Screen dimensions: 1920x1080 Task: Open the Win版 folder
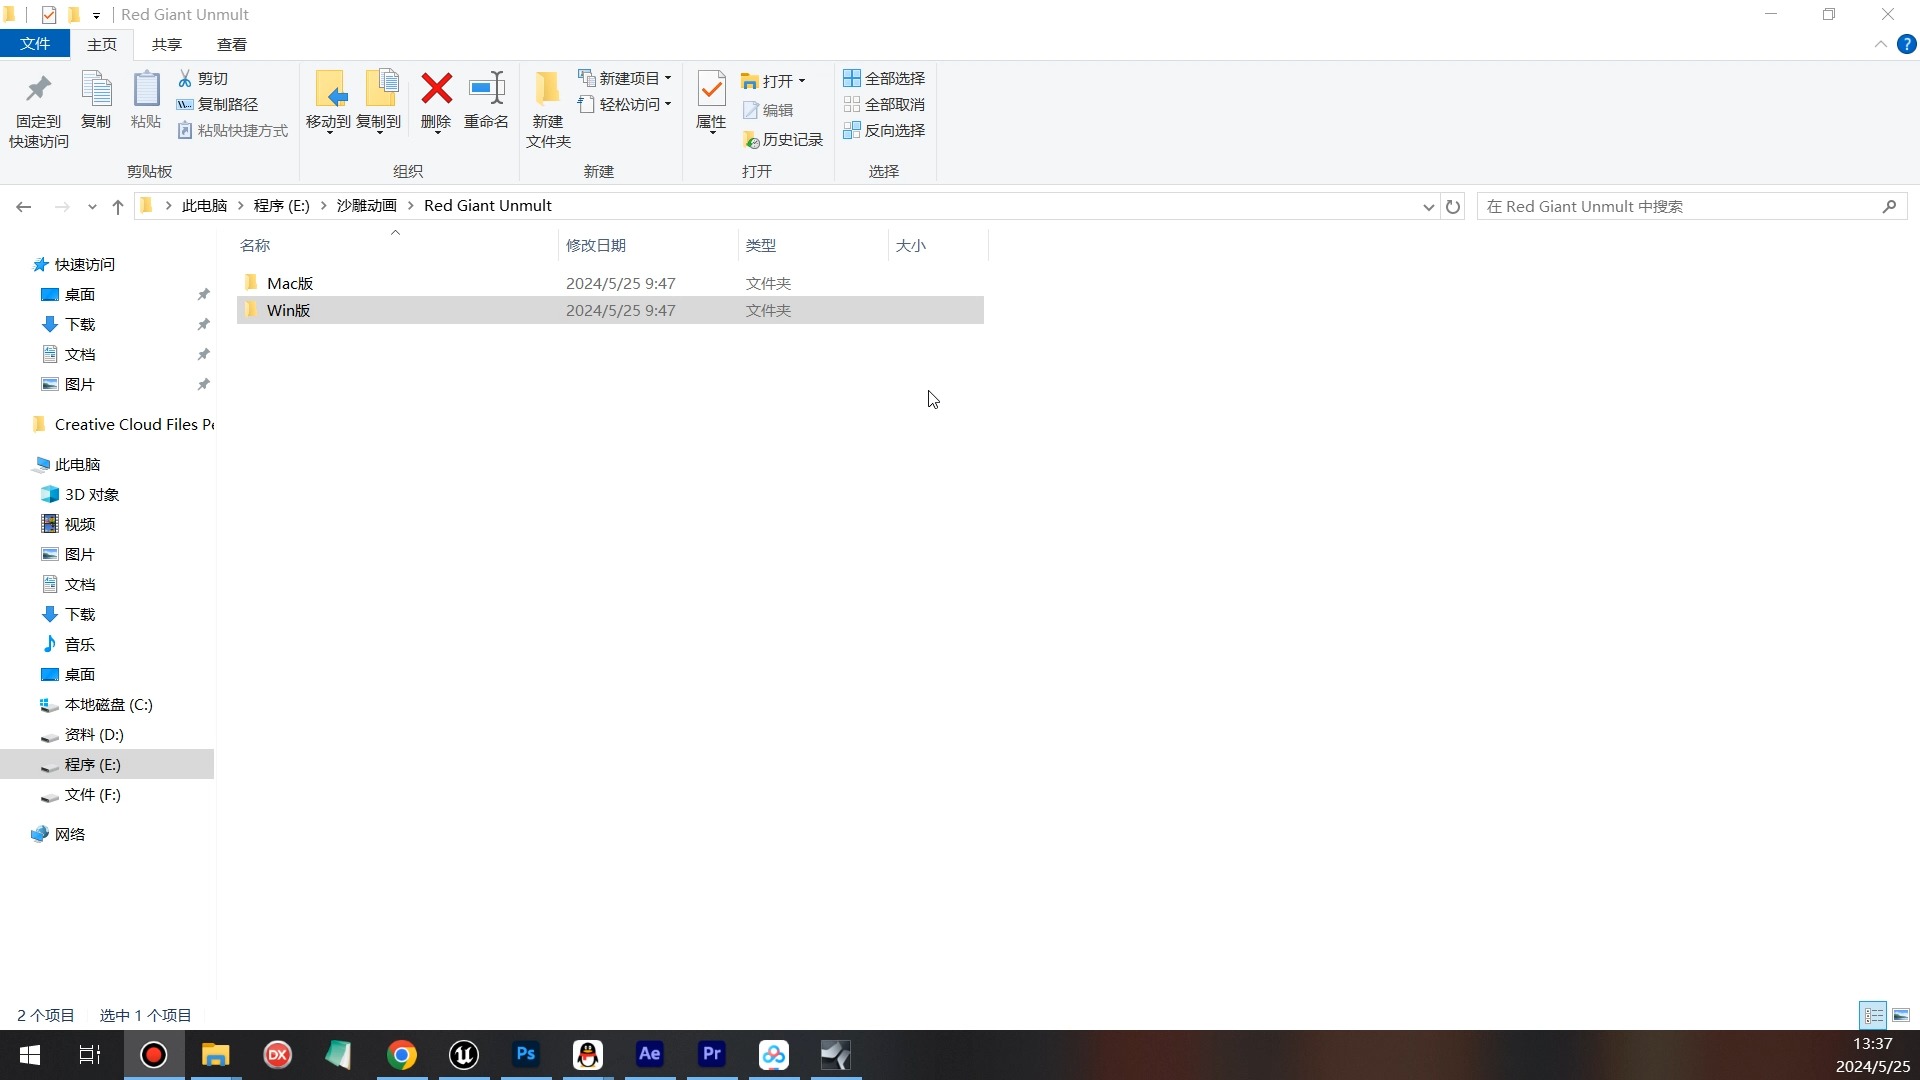289,310
